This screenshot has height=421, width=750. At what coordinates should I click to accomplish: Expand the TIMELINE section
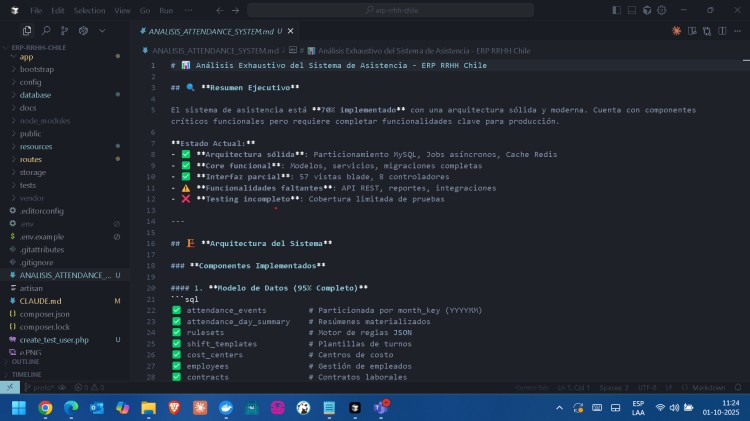click(26, 375)
